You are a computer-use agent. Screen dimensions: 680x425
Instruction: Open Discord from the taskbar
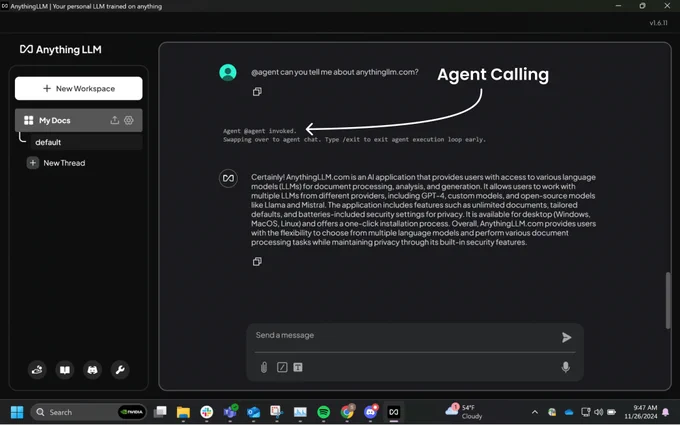point(370,412)
